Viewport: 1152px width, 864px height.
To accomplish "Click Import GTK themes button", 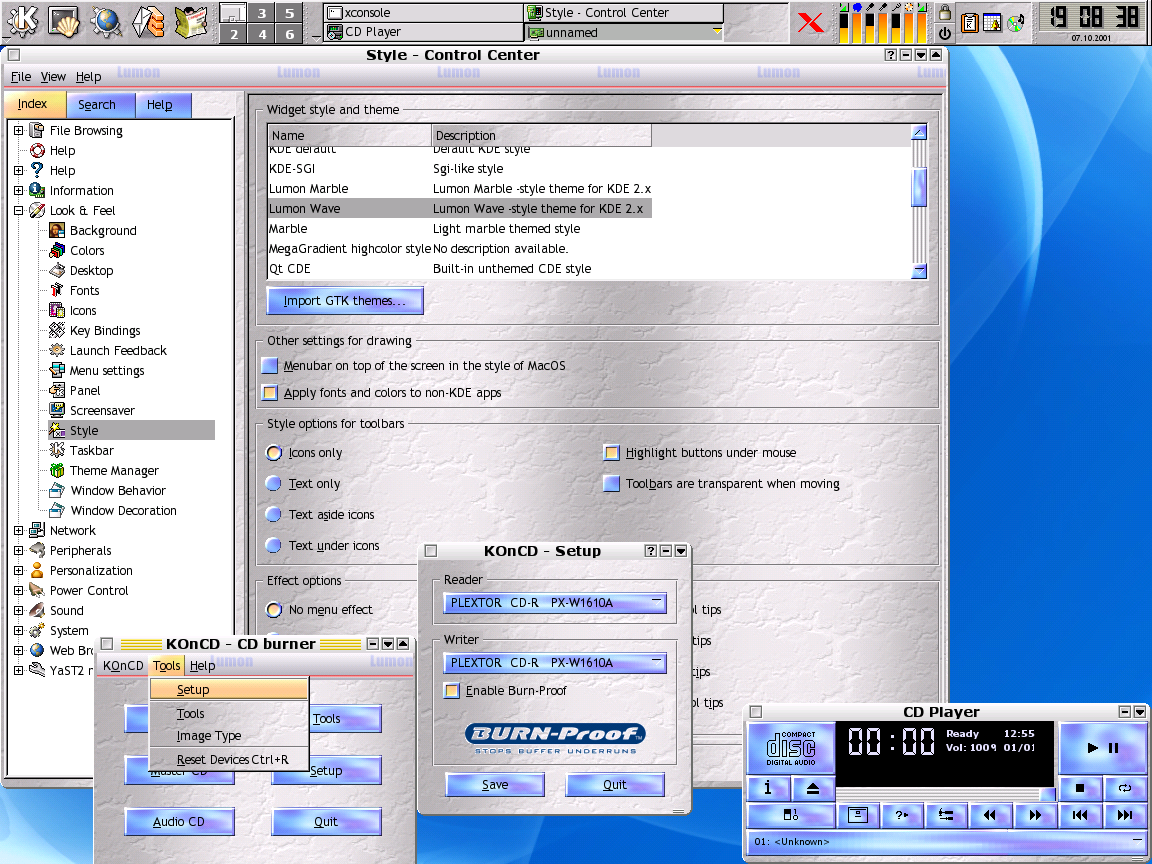I will pyautogui.click(x=345, y=301).
